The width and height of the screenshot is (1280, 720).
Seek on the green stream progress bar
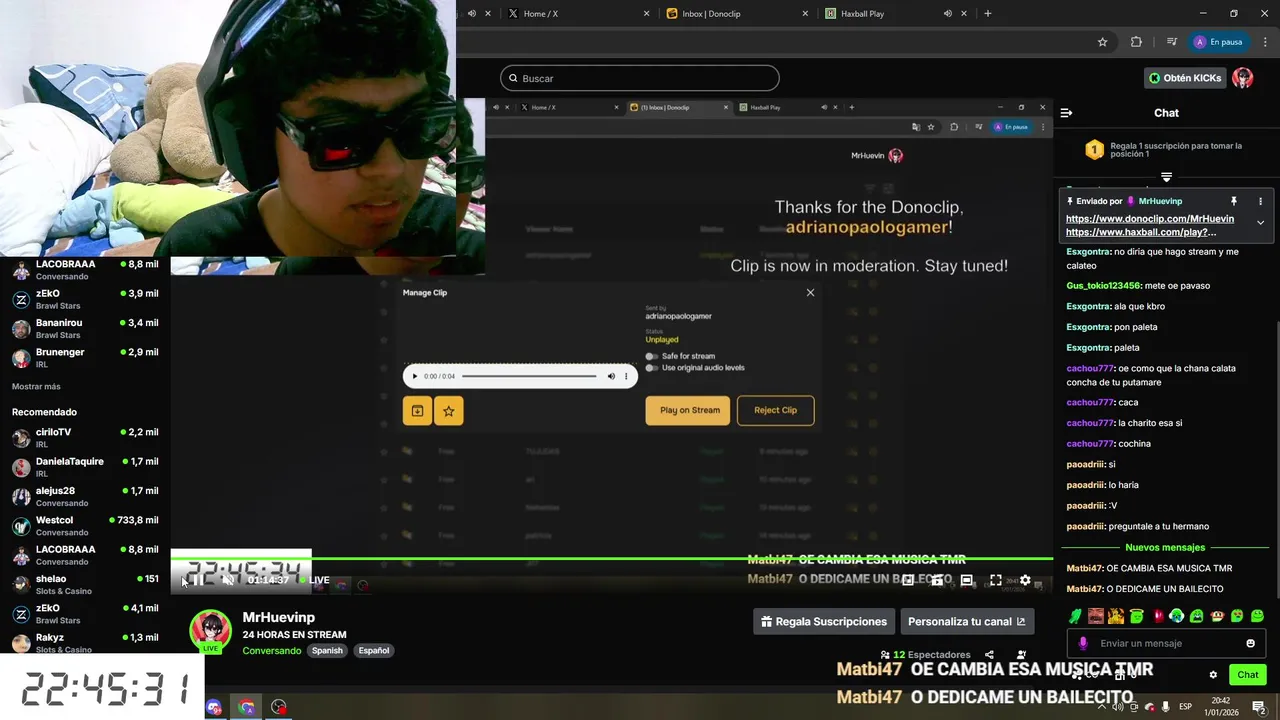[x=612, y=558]
